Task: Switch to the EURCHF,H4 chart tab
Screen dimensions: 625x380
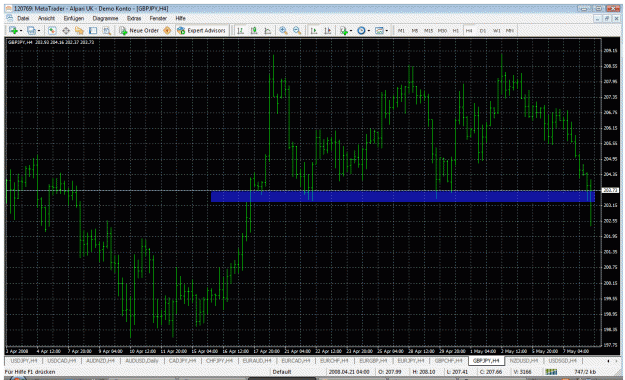Action: coord(334,361)
